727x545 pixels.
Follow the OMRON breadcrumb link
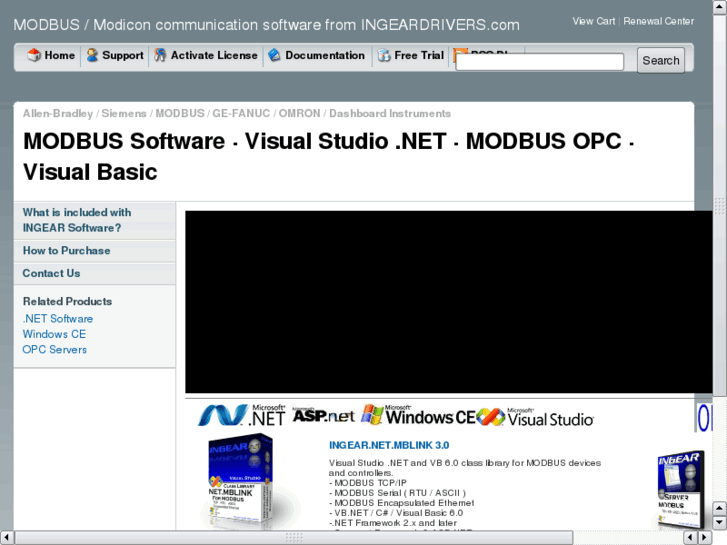300,113
